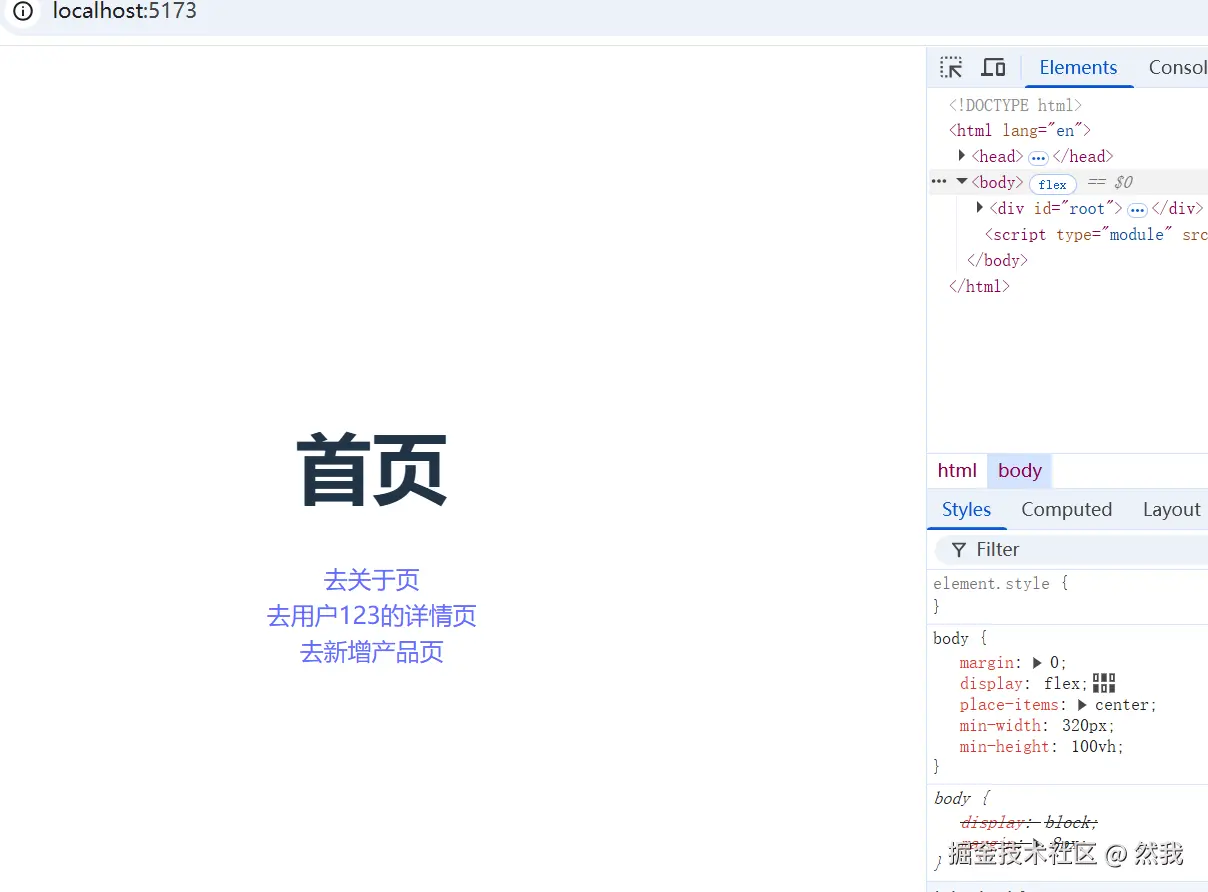1208x892 pixels.
Task: Select the closing </html> tag line
Action: pos(979,286)
